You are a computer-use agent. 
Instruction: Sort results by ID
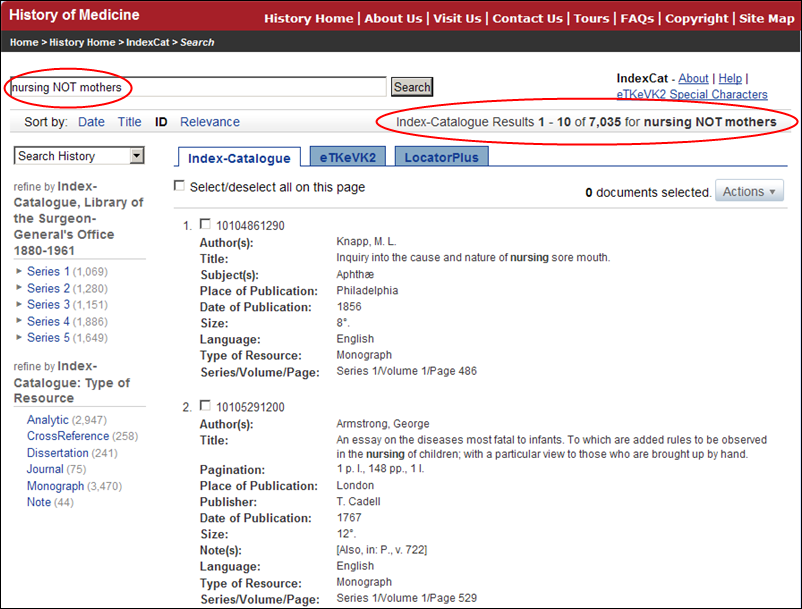[x=161, y=122]
